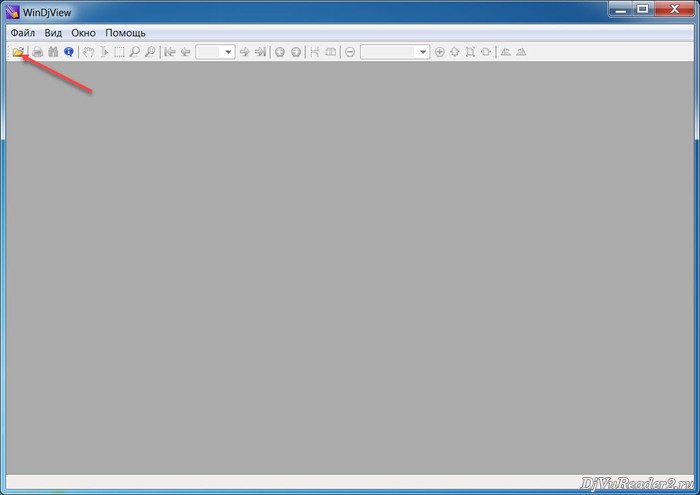Open the Помощь menu

pyautogui.click(x=125, y=33)
